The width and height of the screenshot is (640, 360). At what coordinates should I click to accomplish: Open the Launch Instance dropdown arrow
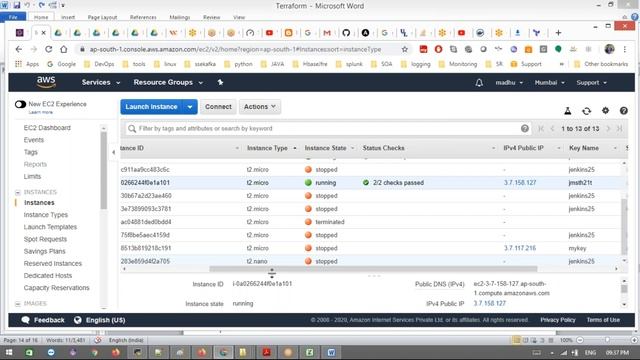pos(190,107)
